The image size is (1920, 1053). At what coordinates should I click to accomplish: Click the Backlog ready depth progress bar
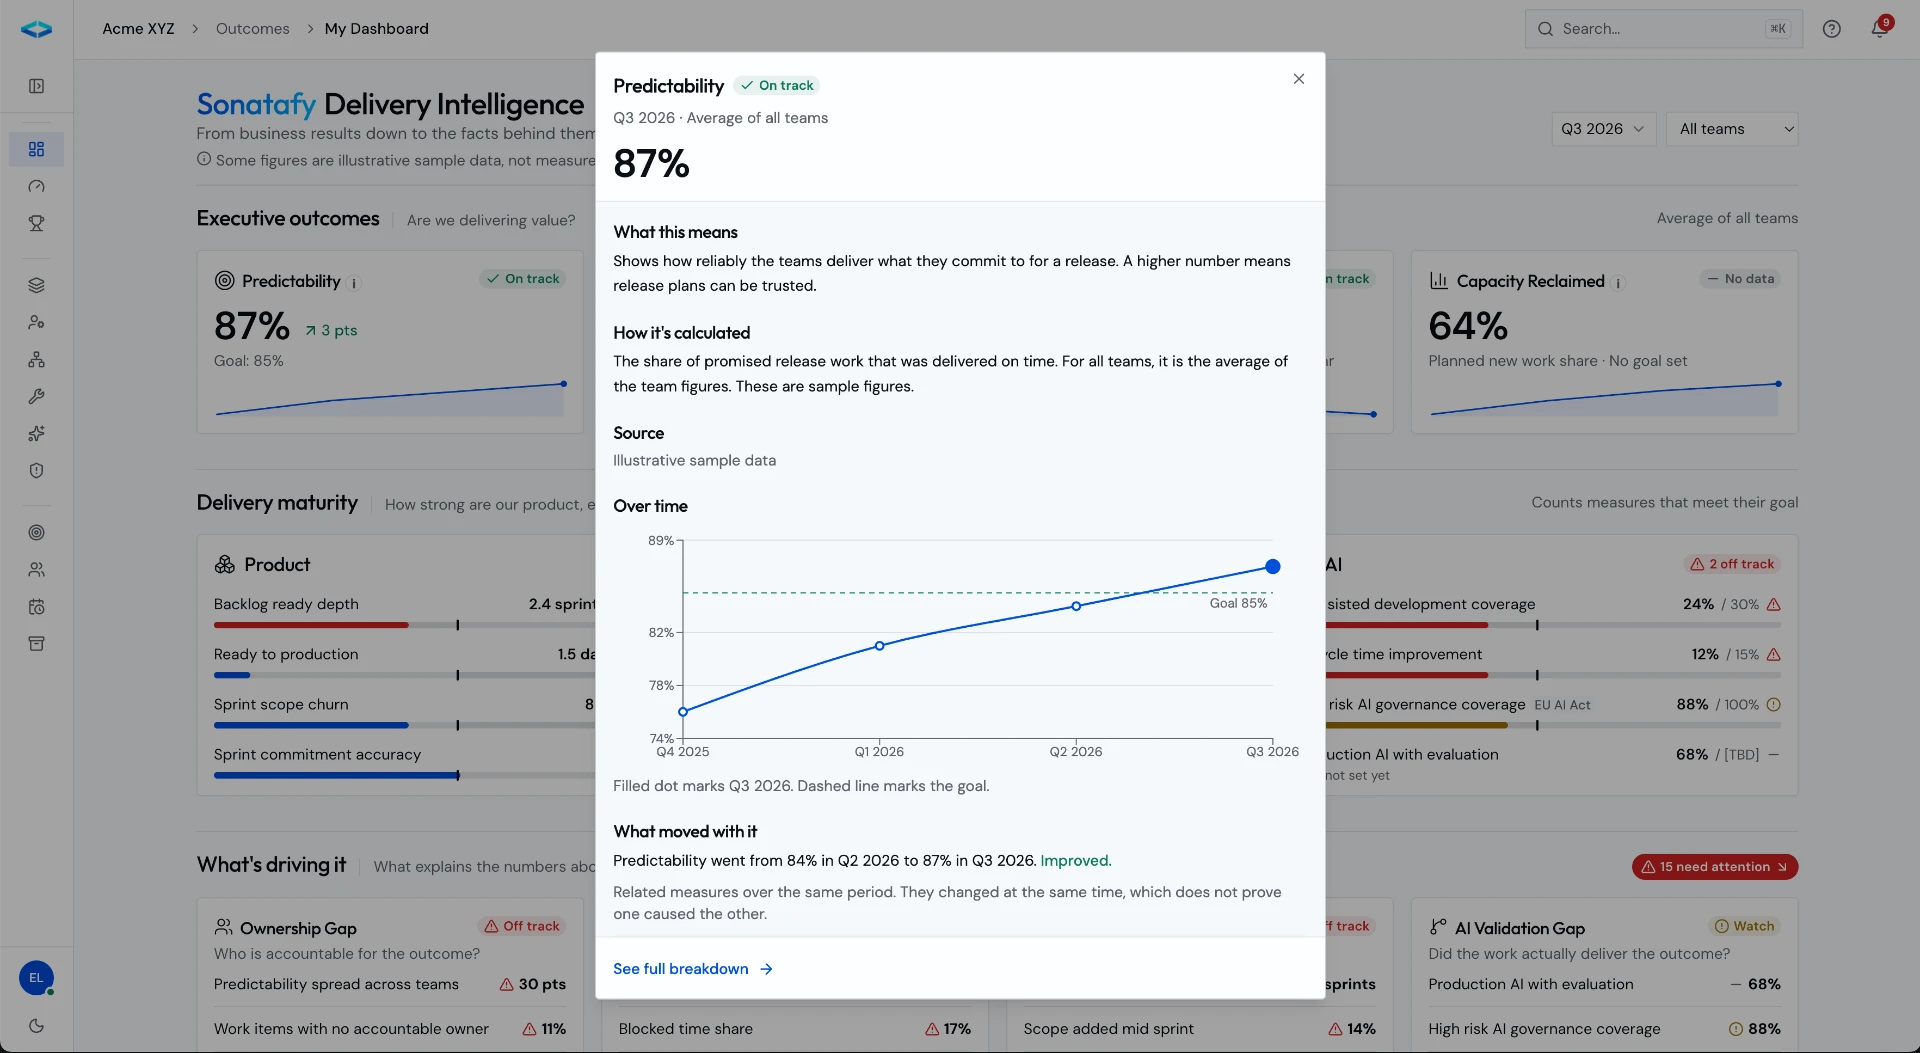pos(404,625)
